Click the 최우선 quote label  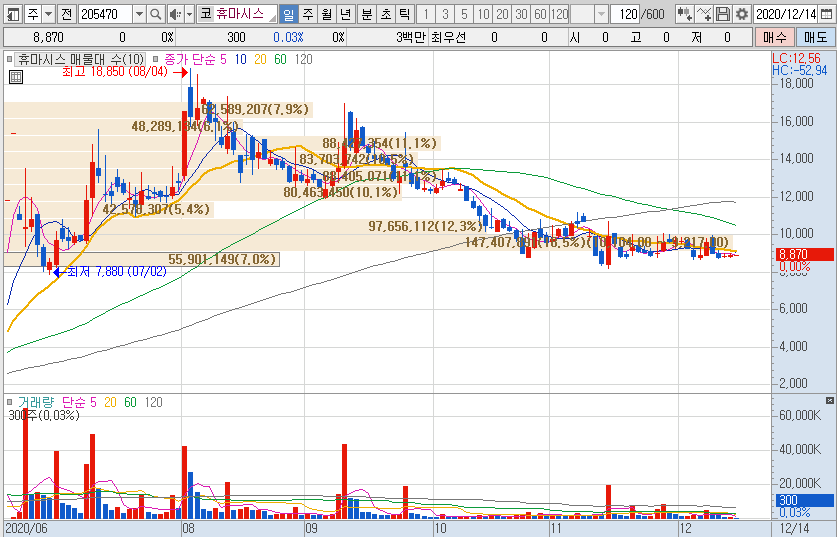pos(448,37)
